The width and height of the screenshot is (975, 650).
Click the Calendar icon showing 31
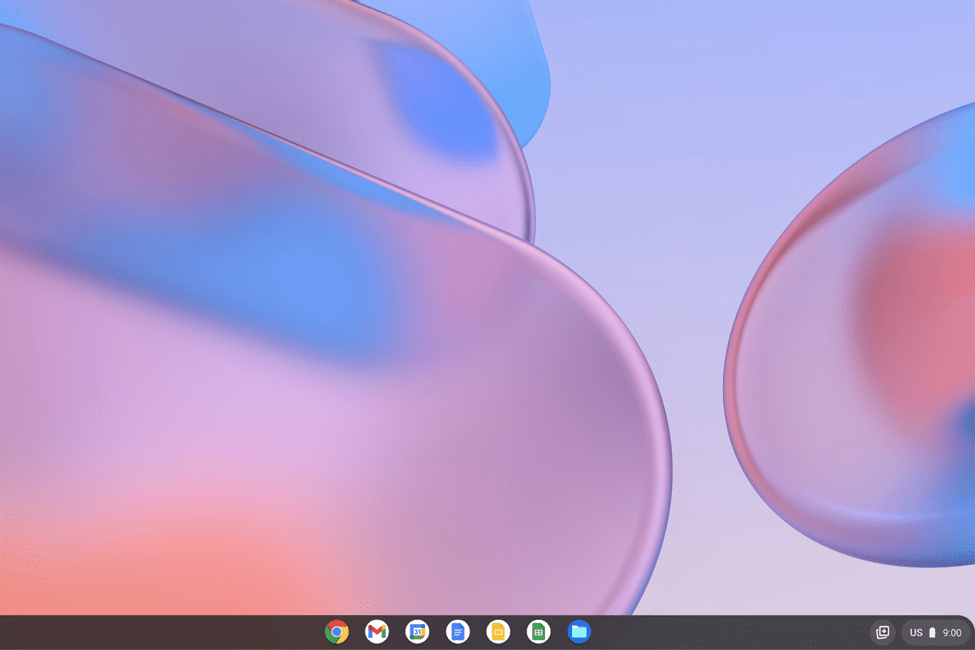pos(417,632)
